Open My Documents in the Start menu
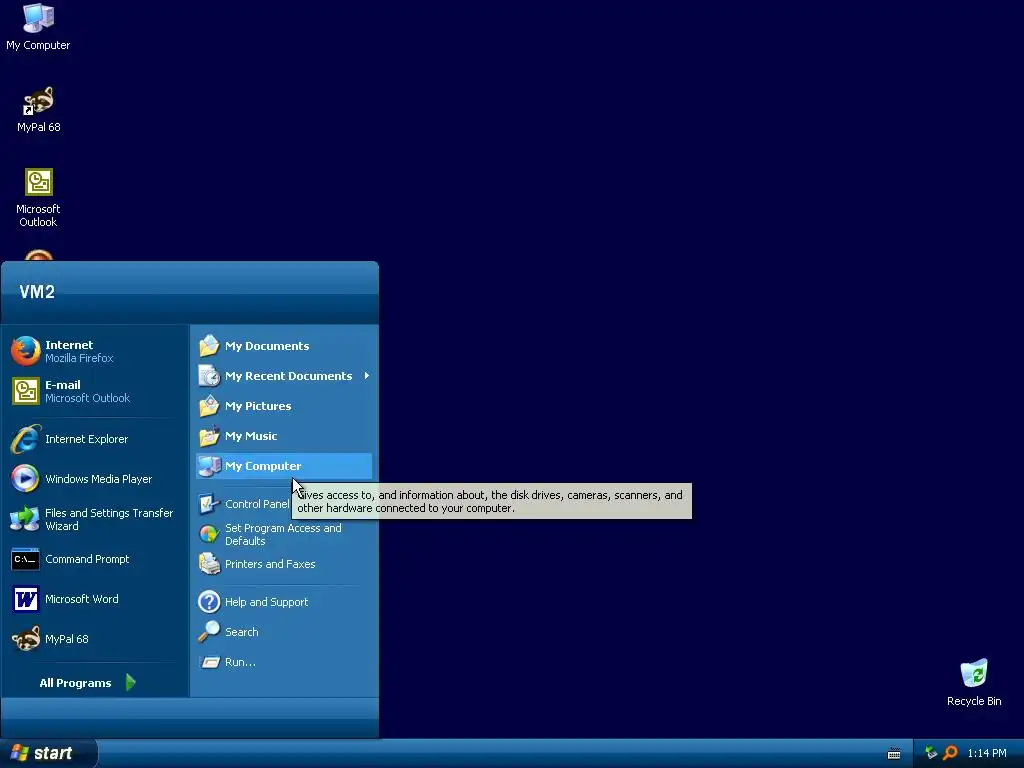The image size is (1024, 768). pyautogui.click(x=284, y=345)
